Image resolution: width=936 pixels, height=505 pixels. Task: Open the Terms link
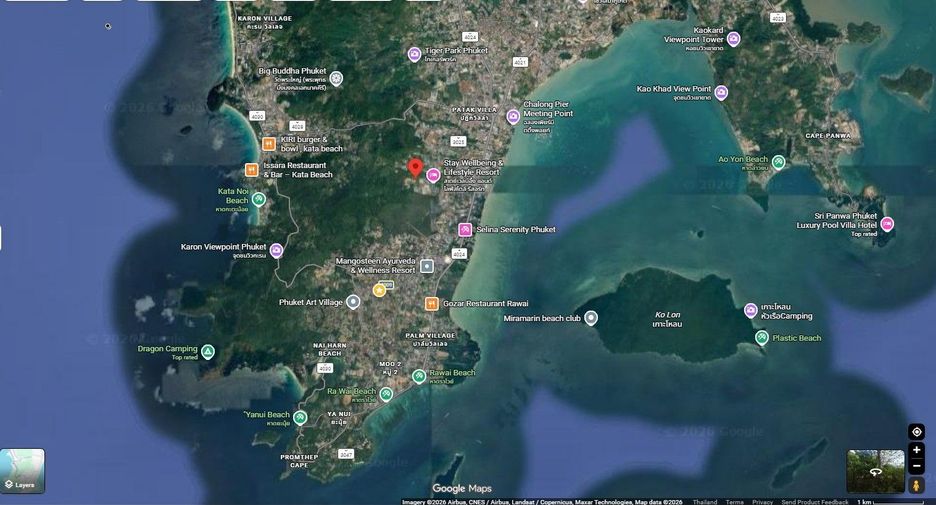point(734,502)
